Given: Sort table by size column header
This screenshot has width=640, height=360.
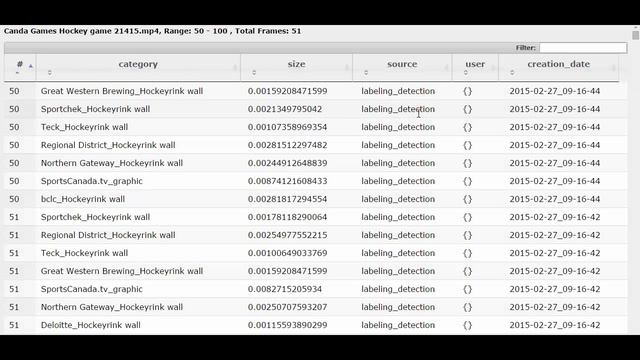Looking at the screenshot, I should click(296, 67).
